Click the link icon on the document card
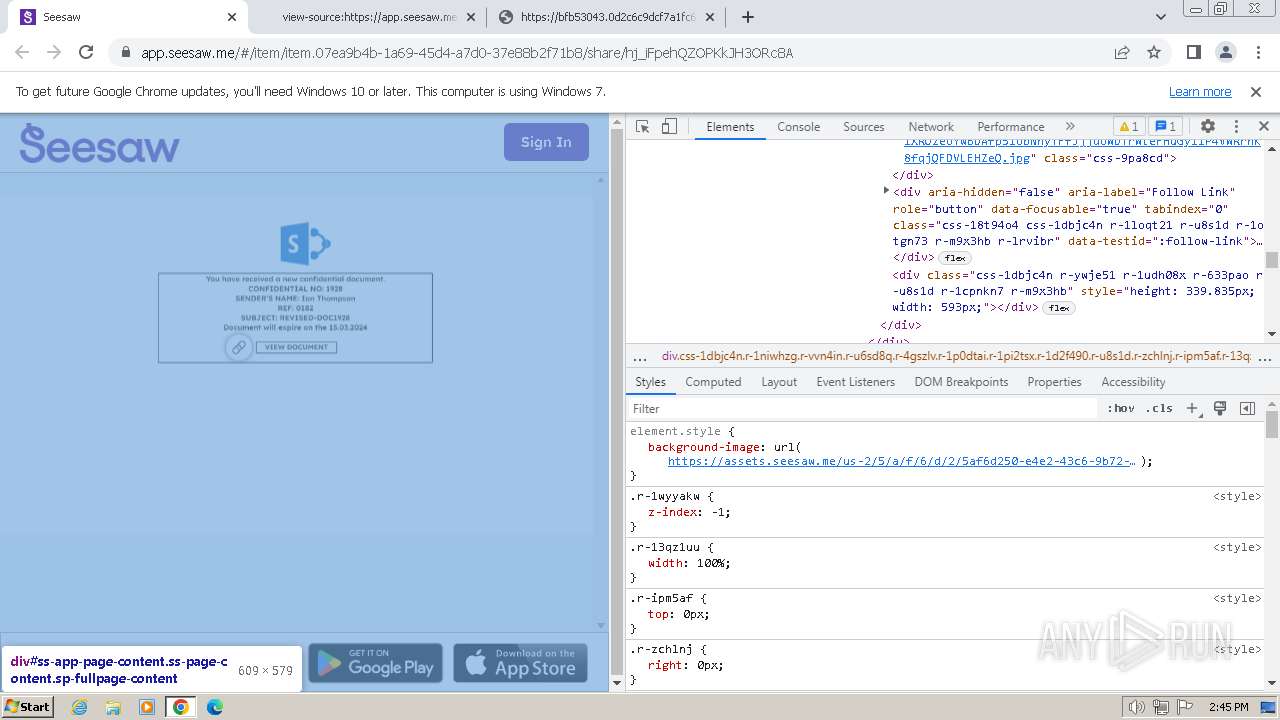The height and width of the screenshot is (720, 1280). [x=238, y=347]
